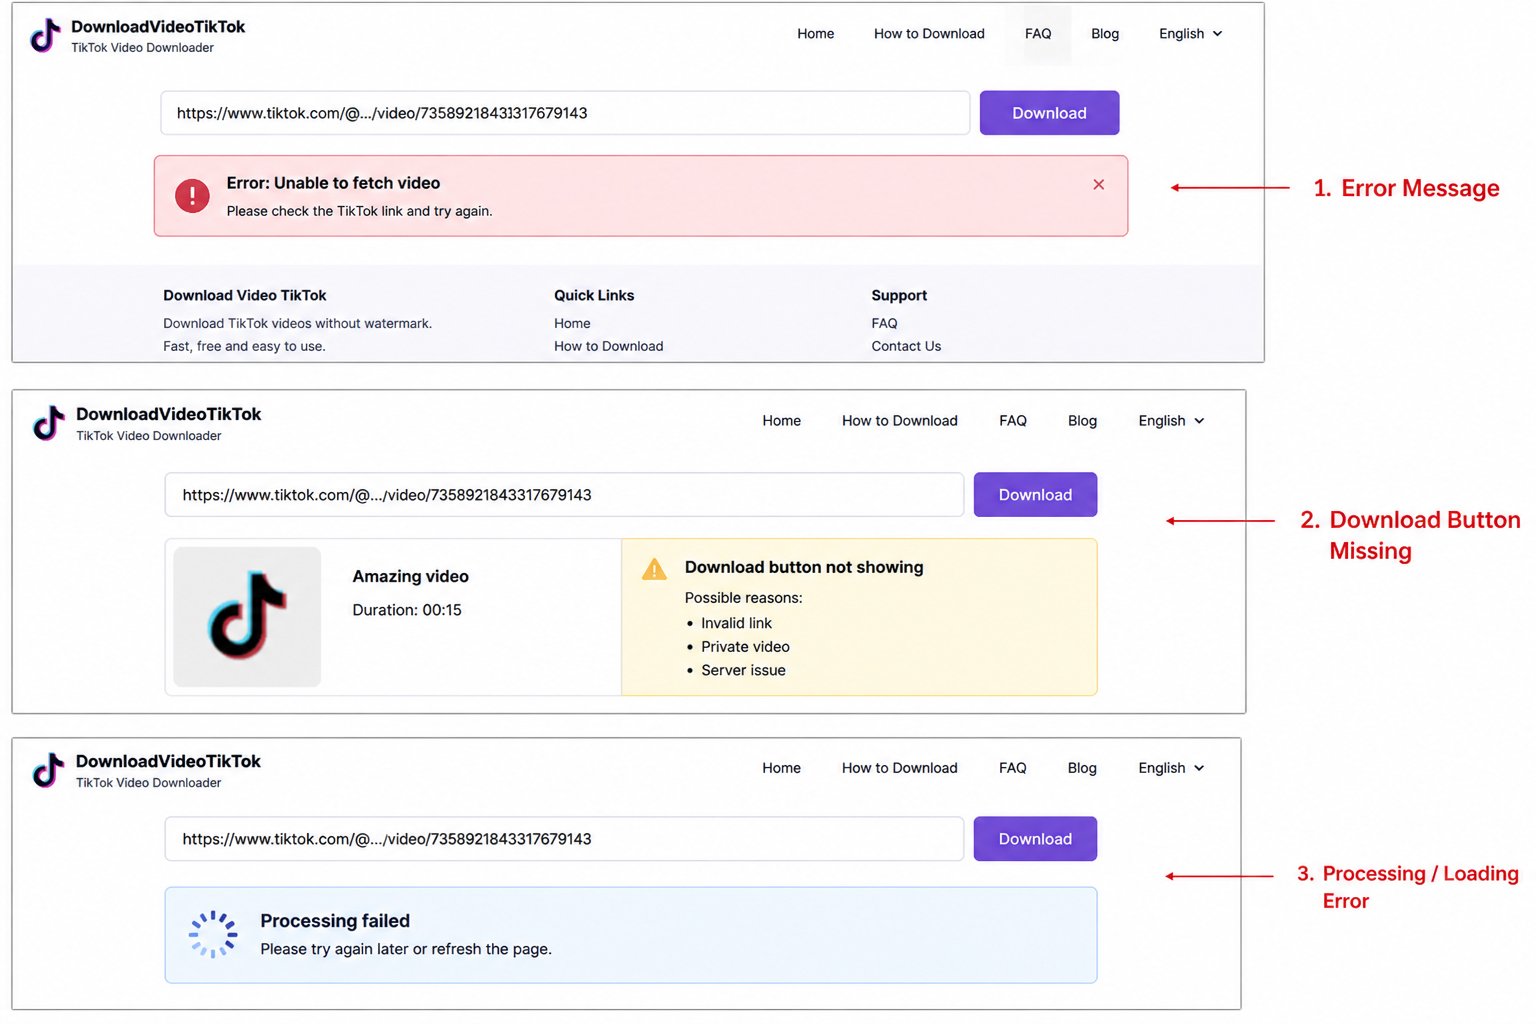Viewport: 1536px width, 1024px height.
Task: Click the loading spinner beside Processing failed
Action: [213, 934]
